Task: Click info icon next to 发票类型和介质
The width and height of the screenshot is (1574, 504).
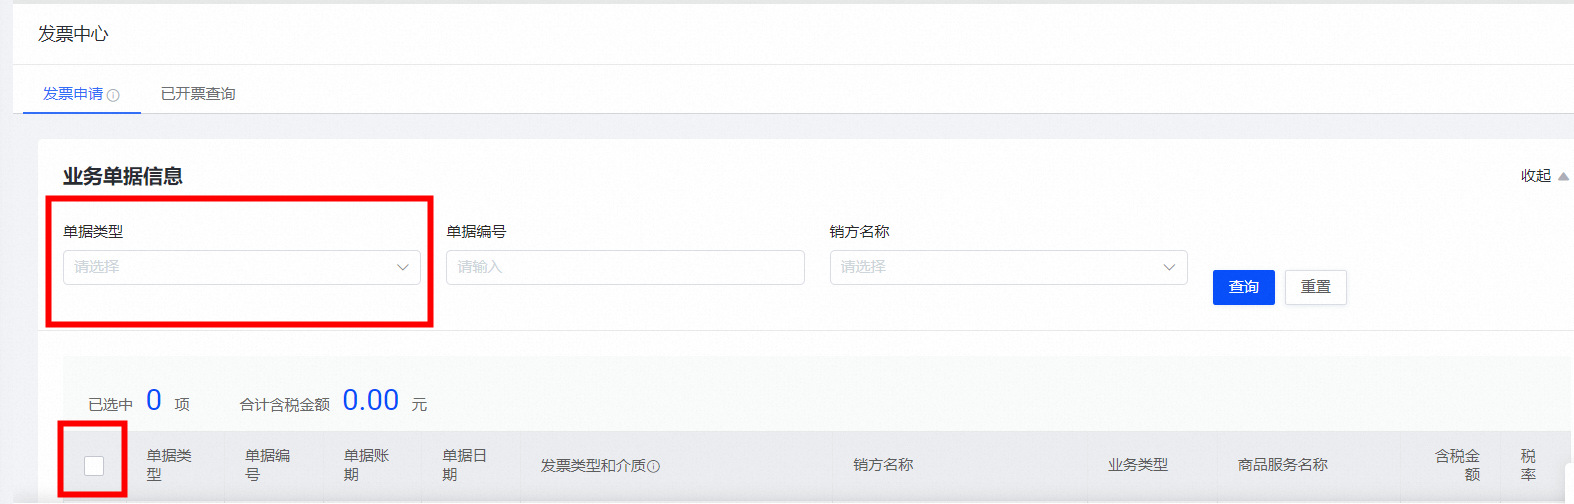Action: [x=654, y=466]
